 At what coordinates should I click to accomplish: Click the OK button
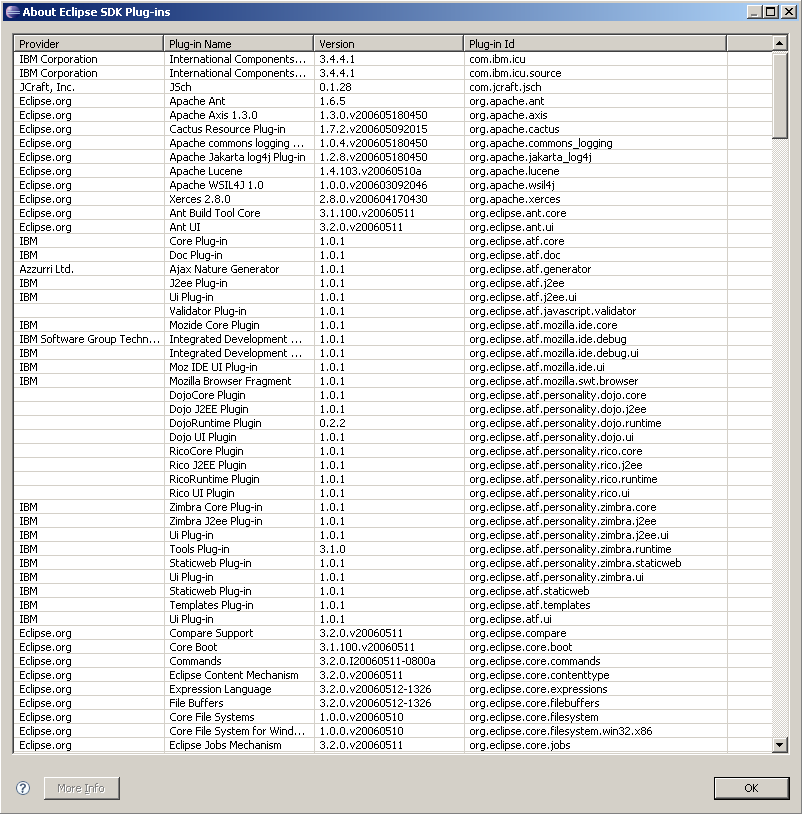(x=751, y=788)
